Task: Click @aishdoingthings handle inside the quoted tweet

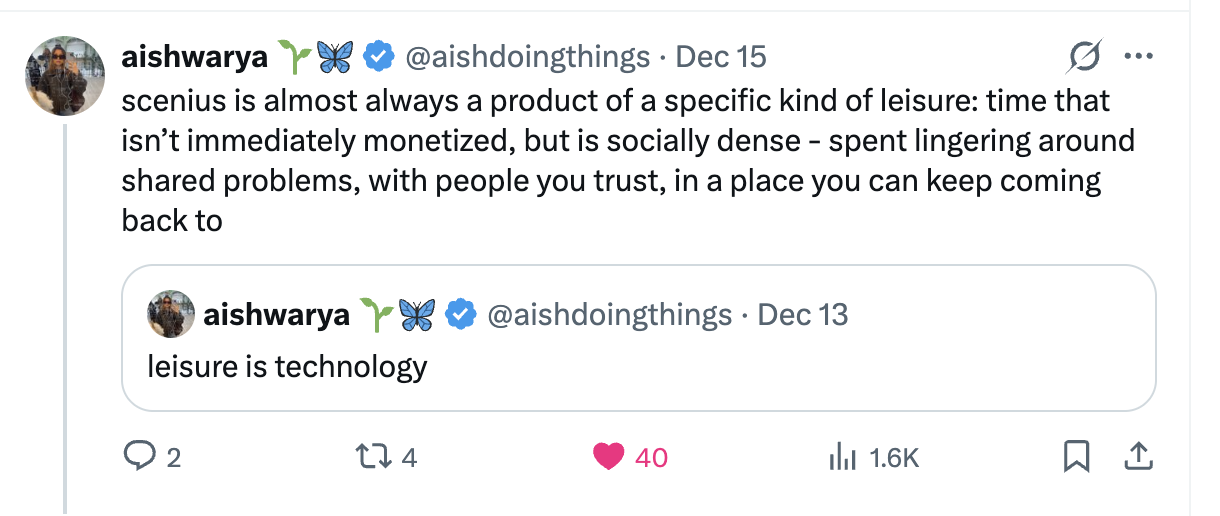Action: point(609,315)
